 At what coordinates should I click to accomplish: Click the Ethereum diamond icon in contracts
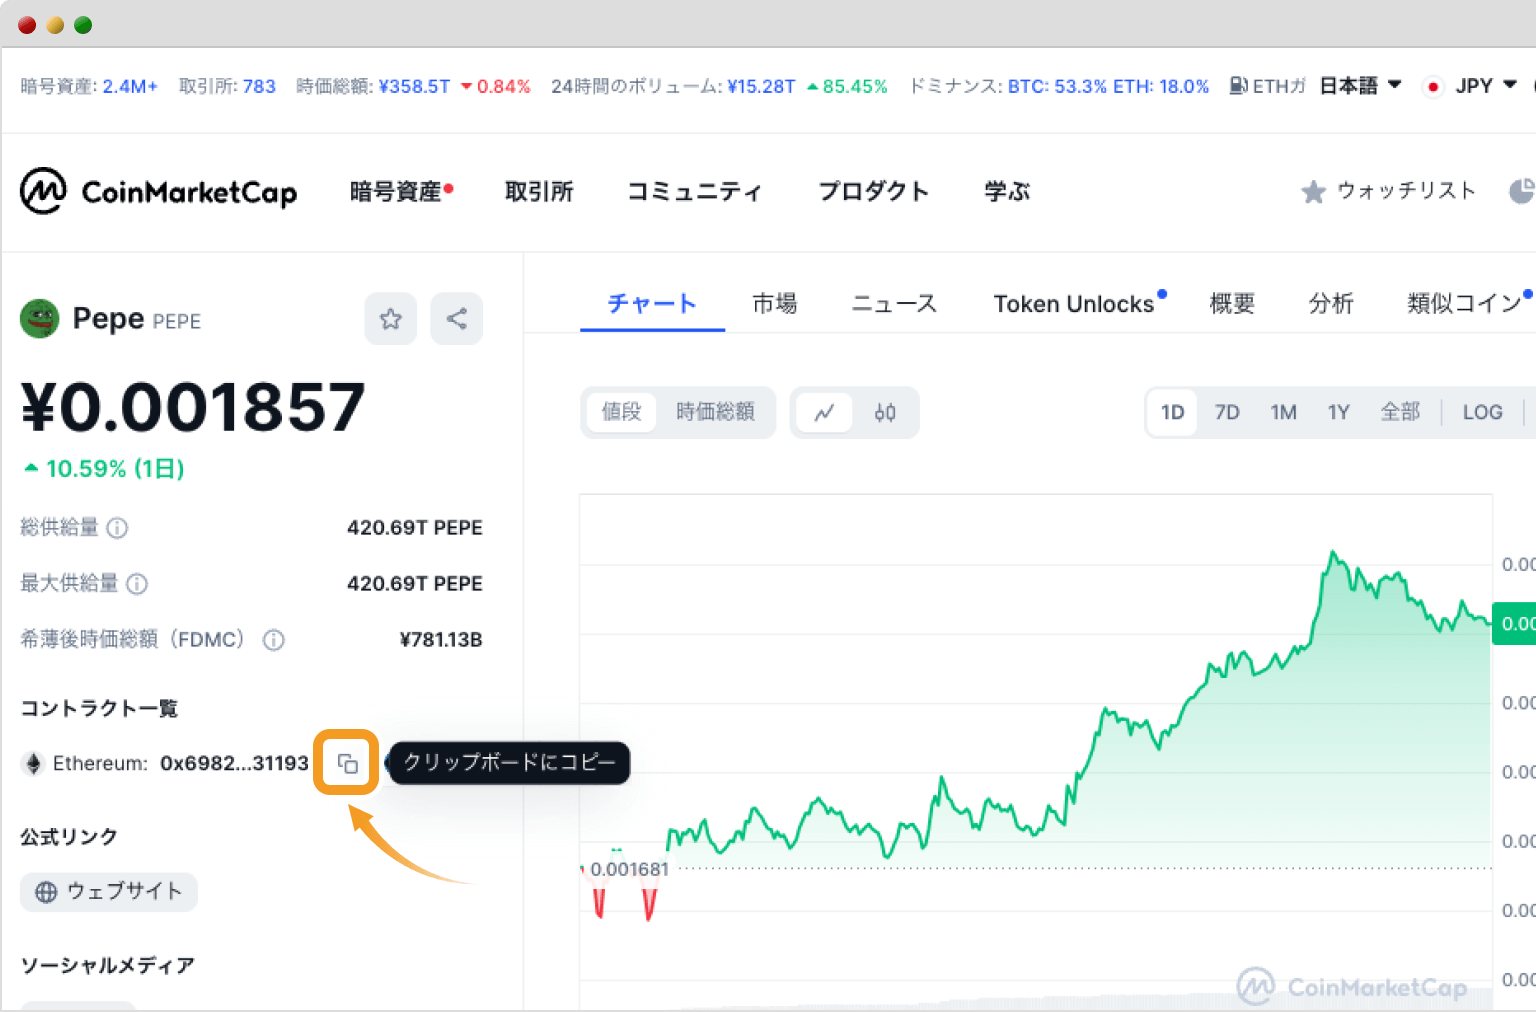[33, 764]
